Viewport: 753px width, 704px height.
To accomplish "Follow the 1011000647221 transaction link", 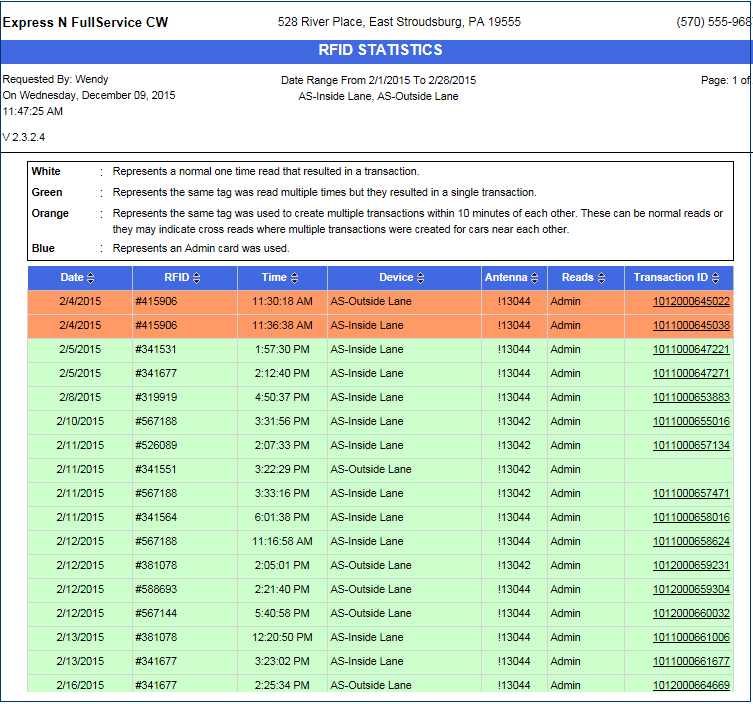I will (691, 349).
